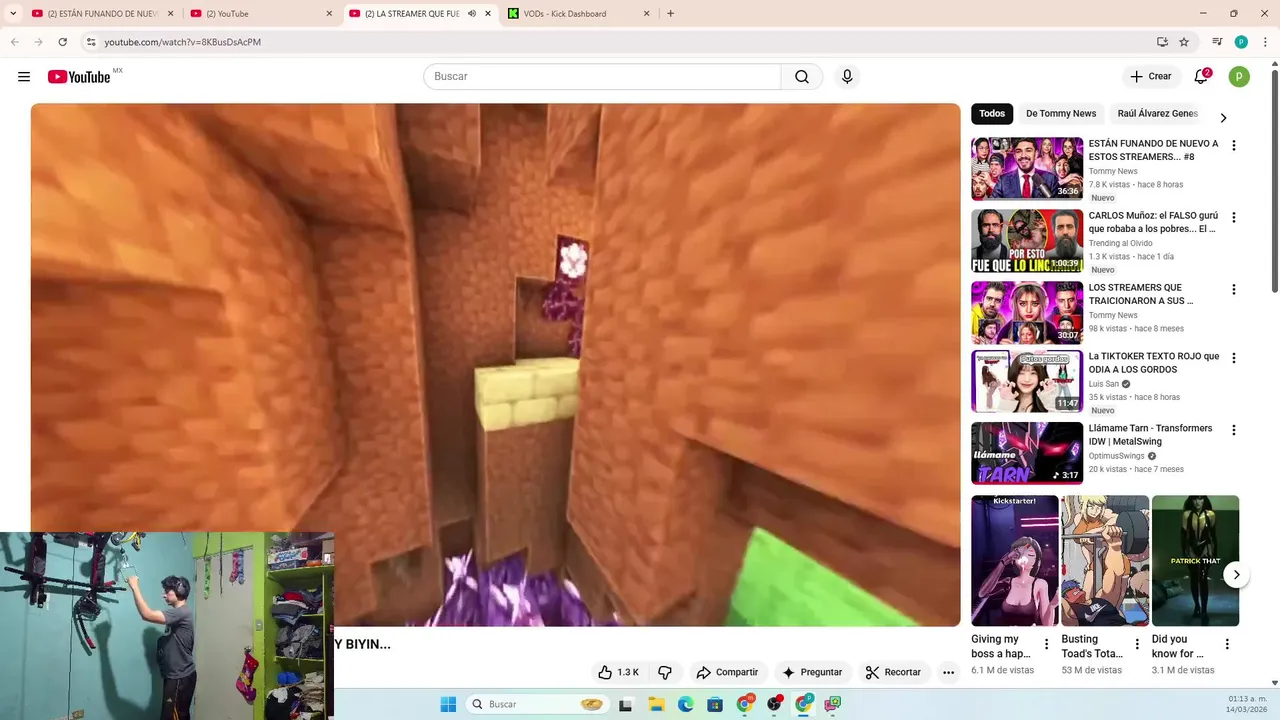Switch to the (2) YouTube tab
Screen dimensions: 1280x720
[x=261, y=14]
